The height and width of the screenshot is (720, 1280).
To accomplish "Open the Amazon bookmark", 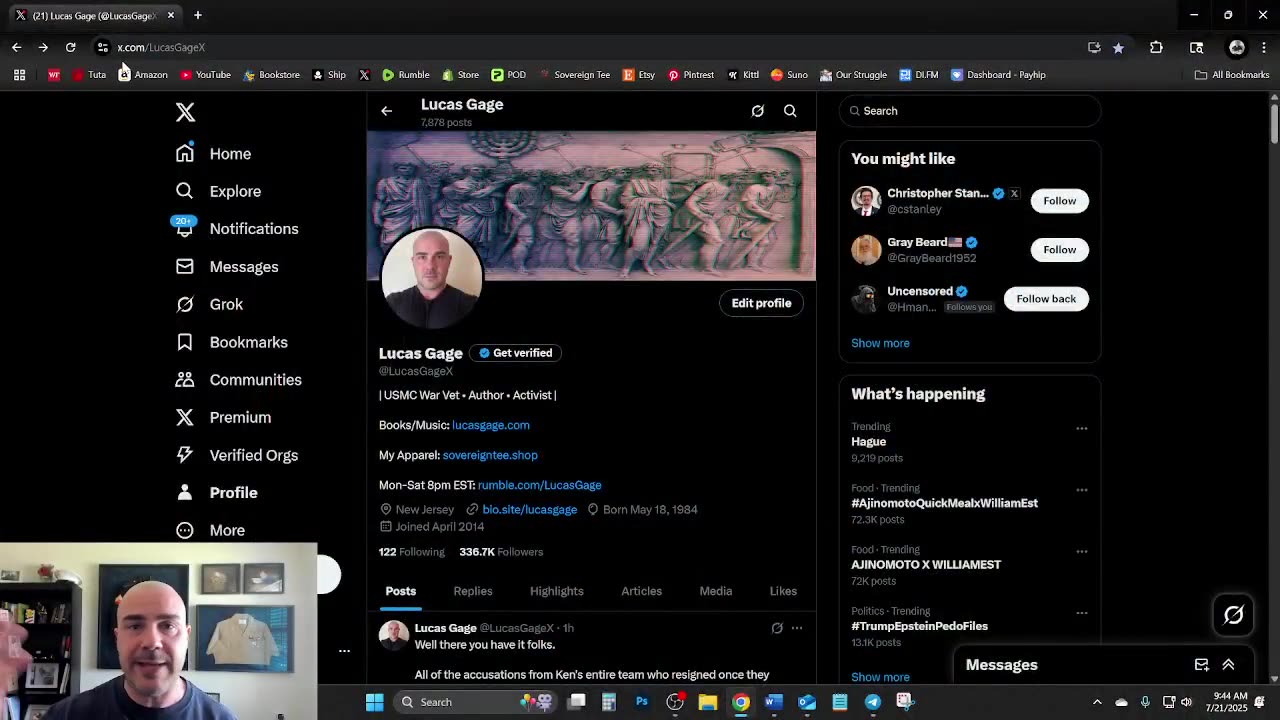I will (143, 75).
